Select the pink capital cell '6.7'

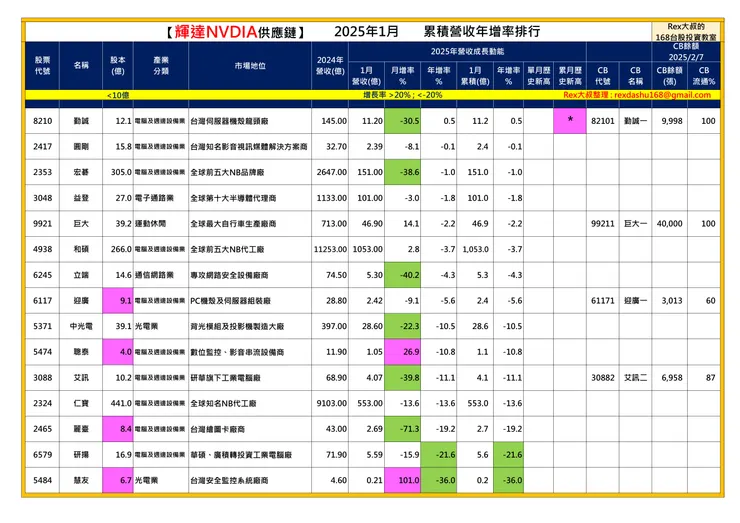pyautogui.click(x=118, y=480)
